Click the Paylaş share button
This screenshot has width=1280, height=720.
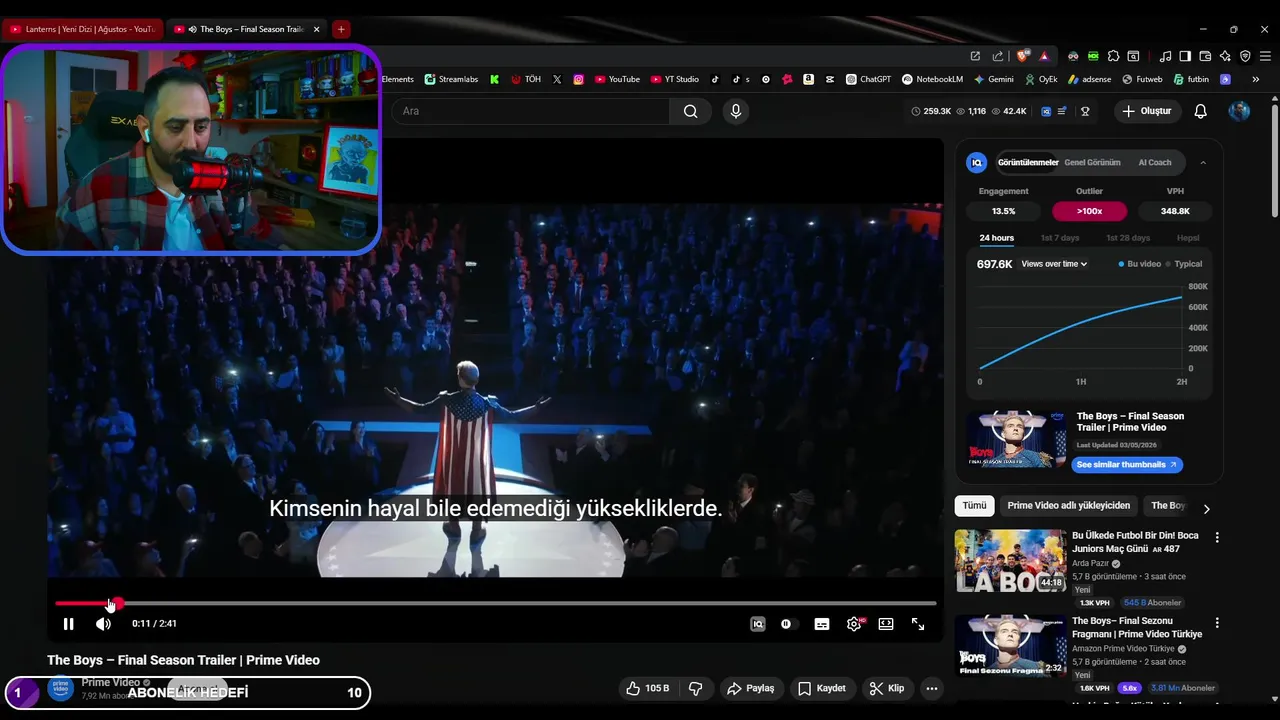tap(751, 688)
